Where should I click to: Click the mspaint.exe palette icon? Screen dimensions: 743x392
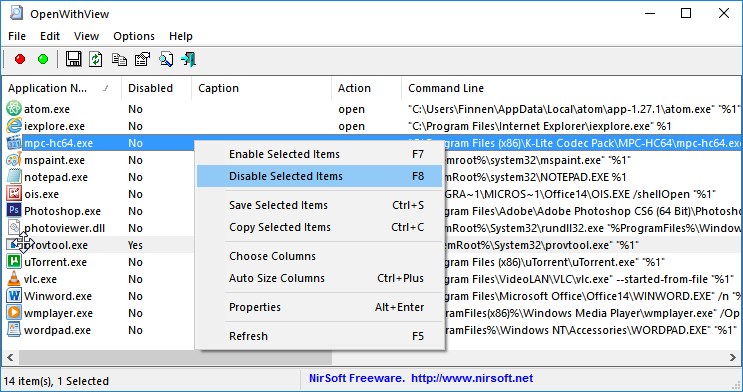pos(14,160)
